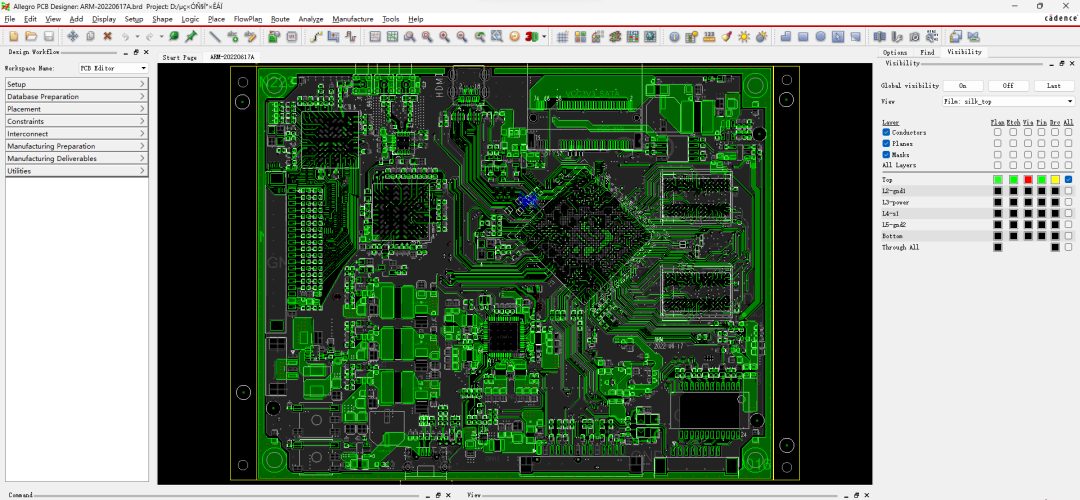Open the color palette icon
This screenshot has width=1080, height=500.
click(x=580, y=37)
